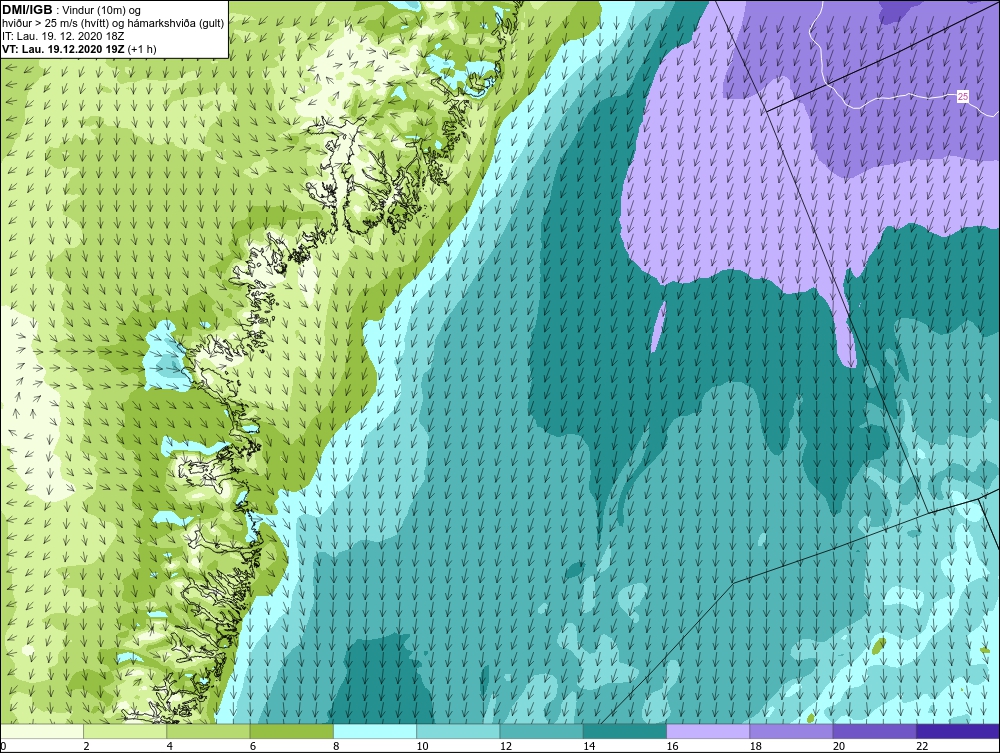
Task: Click the 16–18 m/s light lavender legend swatch
Action: click(709, 731)
